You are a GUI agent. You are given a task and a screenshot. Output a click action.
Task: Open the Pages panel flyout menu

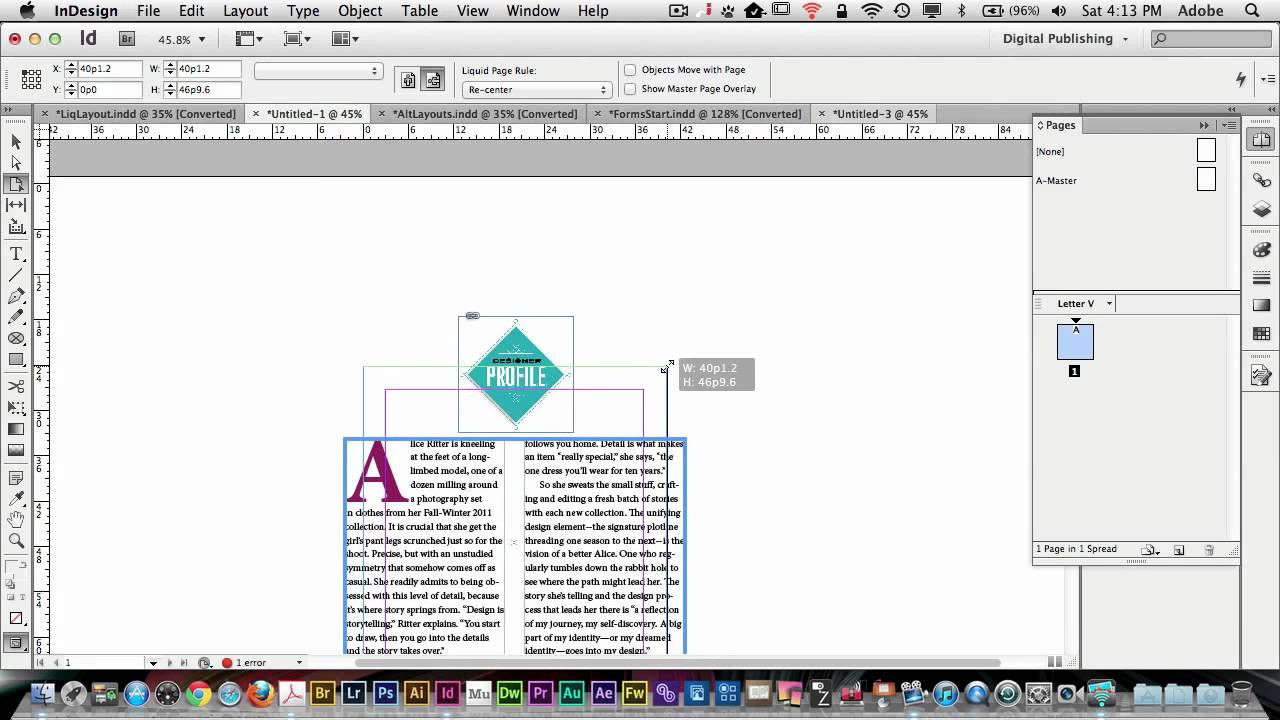[x=1230, y=125]
